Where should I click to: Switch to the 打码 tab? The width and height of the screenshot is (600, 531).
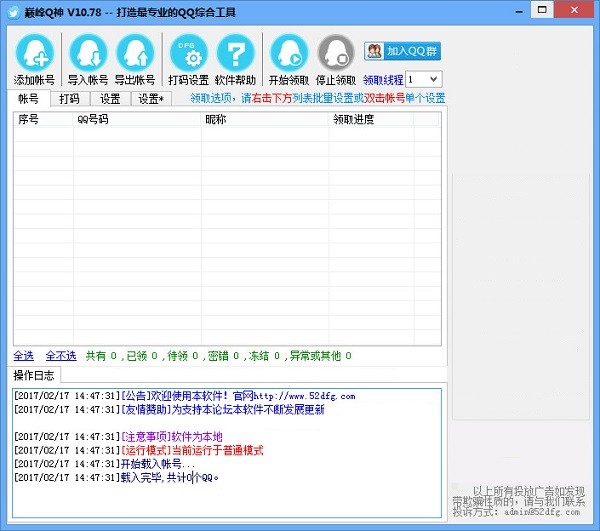tap(70, 99)
